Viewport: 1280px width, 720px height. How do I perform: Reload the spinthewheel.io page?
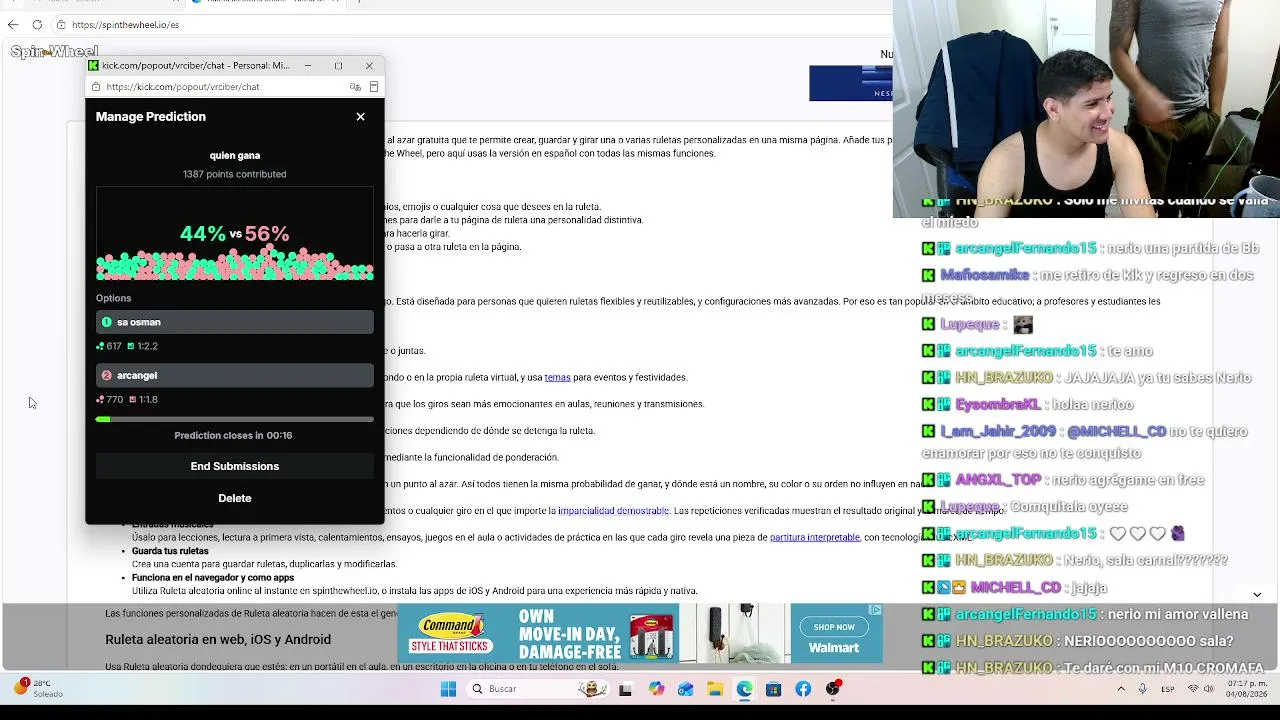37,25
